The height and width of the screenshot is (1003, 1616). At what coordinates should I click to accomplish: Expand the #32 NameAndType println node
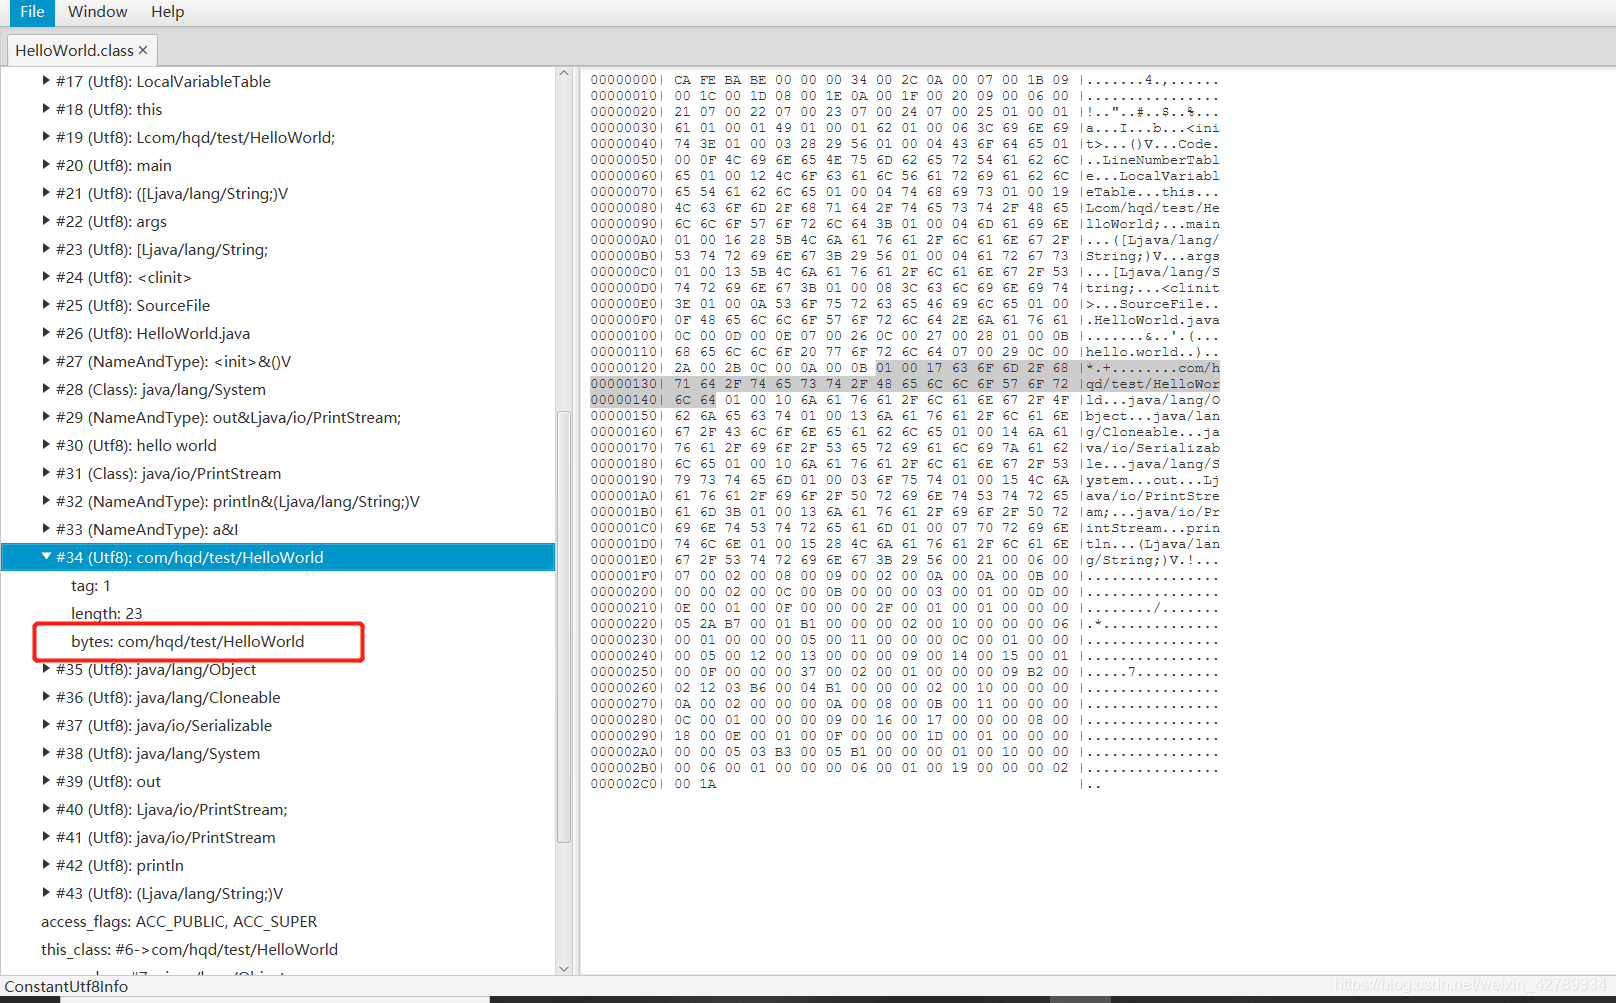click(46, 501)
